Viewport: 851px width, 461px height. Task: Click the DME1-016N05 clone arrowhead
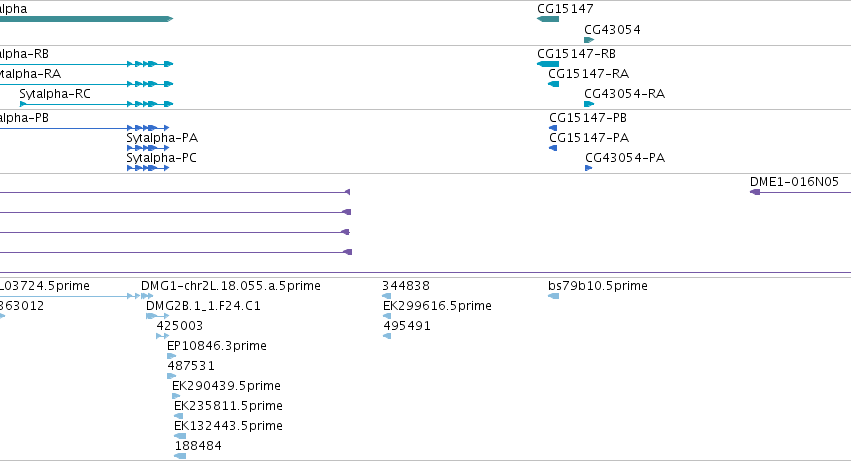[754, 192]
